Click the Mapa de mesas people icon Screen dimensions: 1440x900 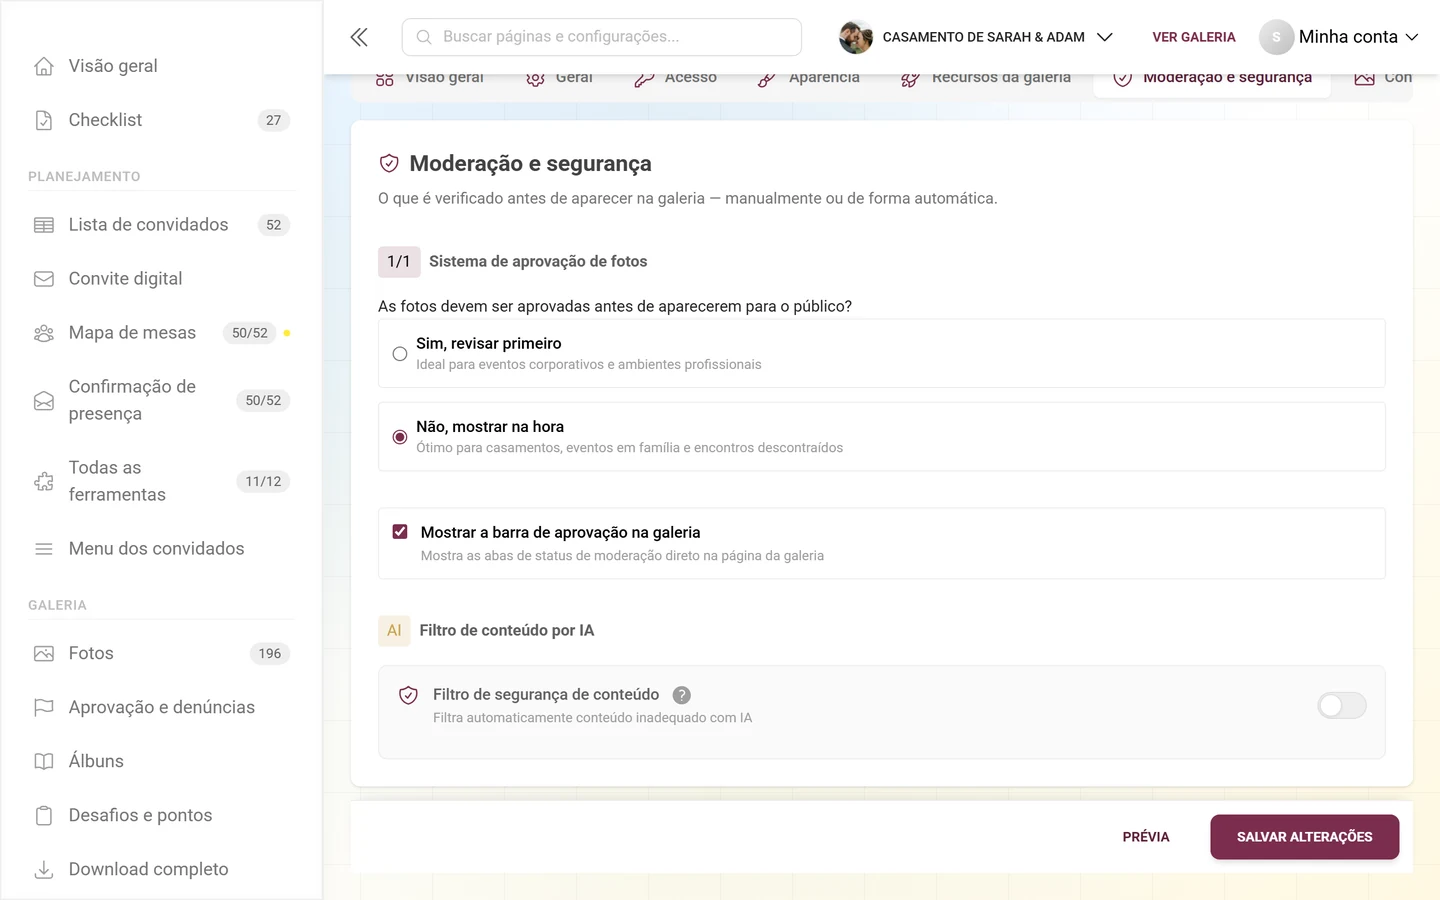44,333
